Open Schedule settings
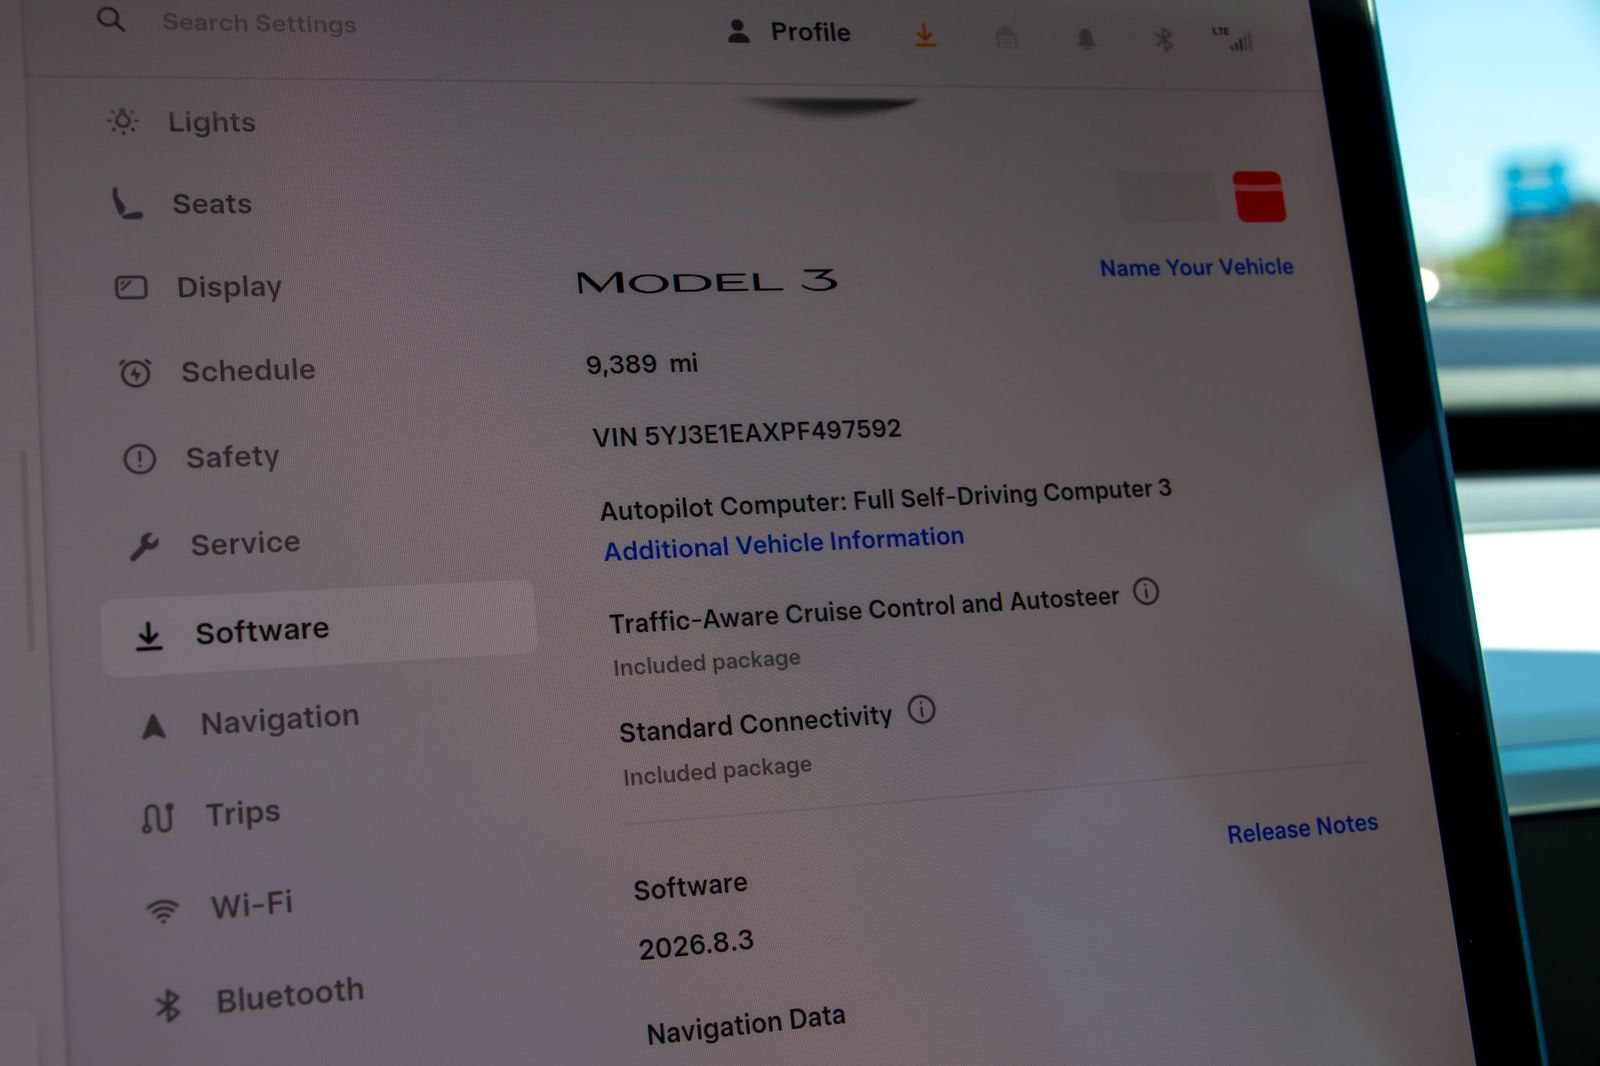 [248, 371]
